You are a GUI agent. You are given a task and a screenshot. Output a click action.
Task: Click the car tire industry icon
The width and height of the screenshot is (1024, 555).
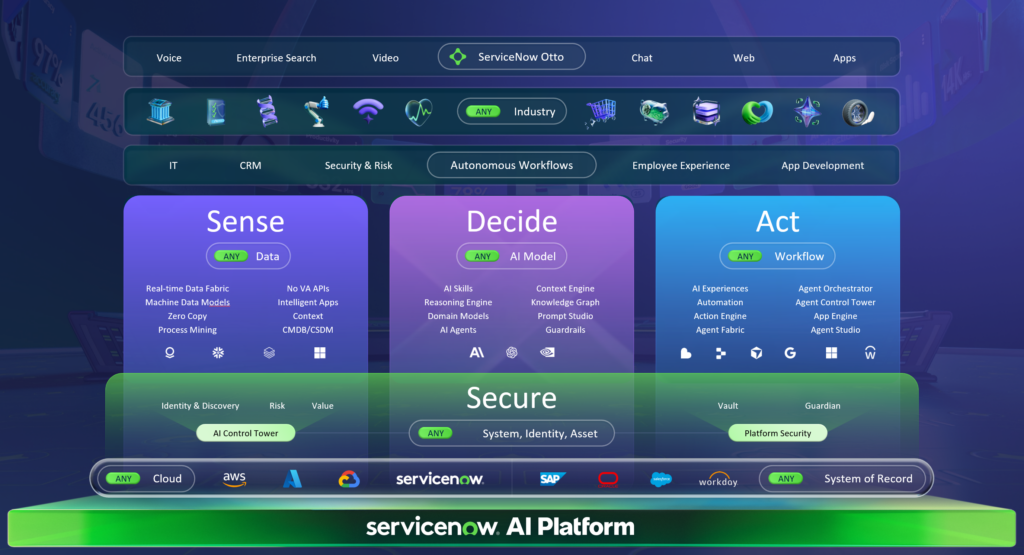tap(857, 112)
